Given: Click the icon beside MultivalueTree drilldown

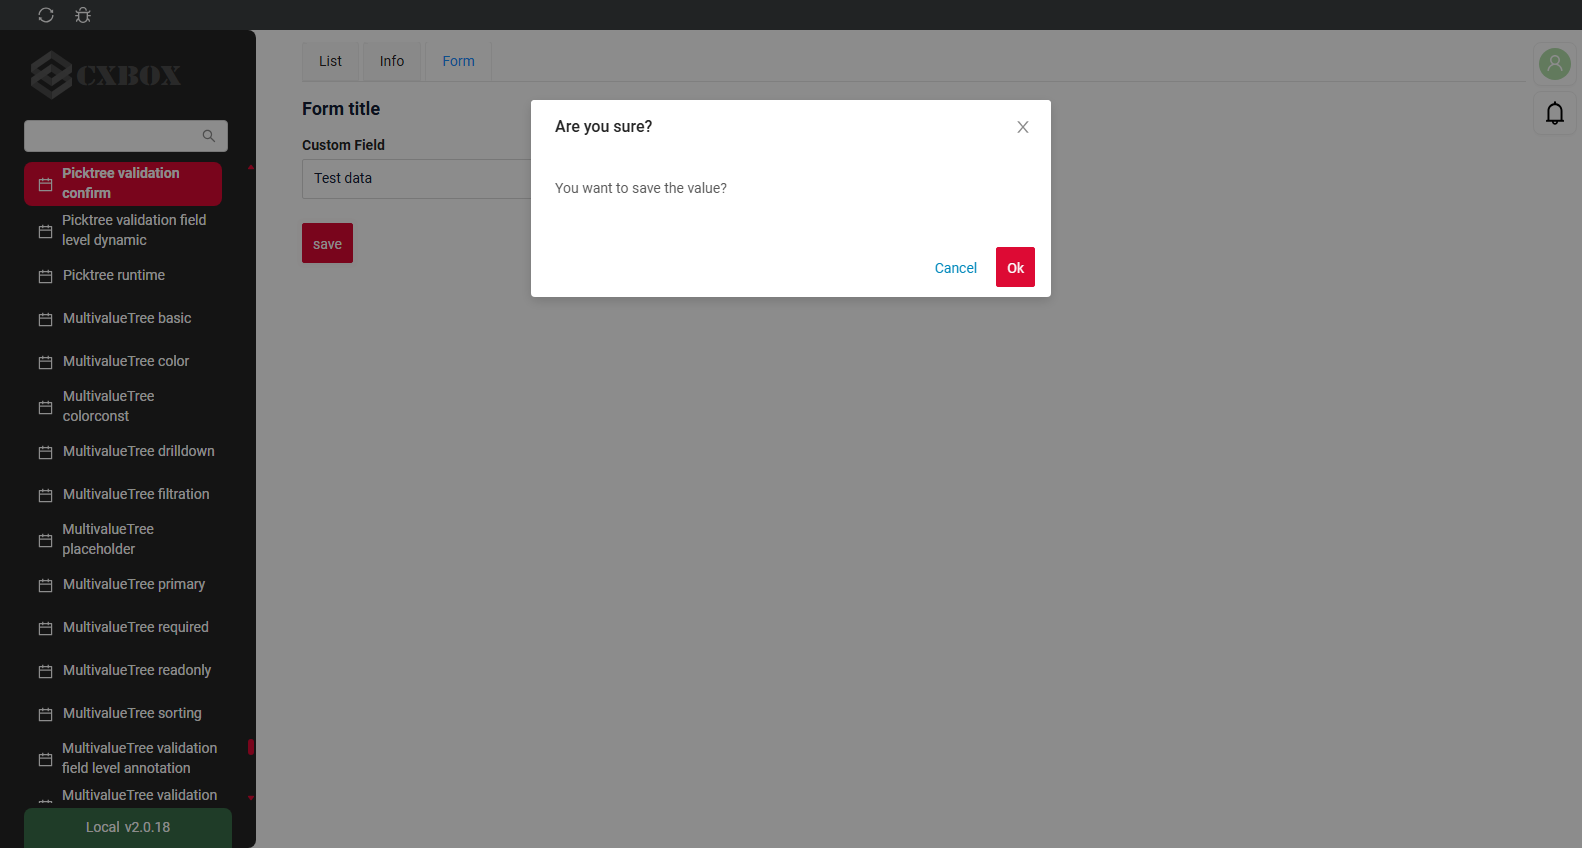Looking at the screenshot, I should [45, 452].
